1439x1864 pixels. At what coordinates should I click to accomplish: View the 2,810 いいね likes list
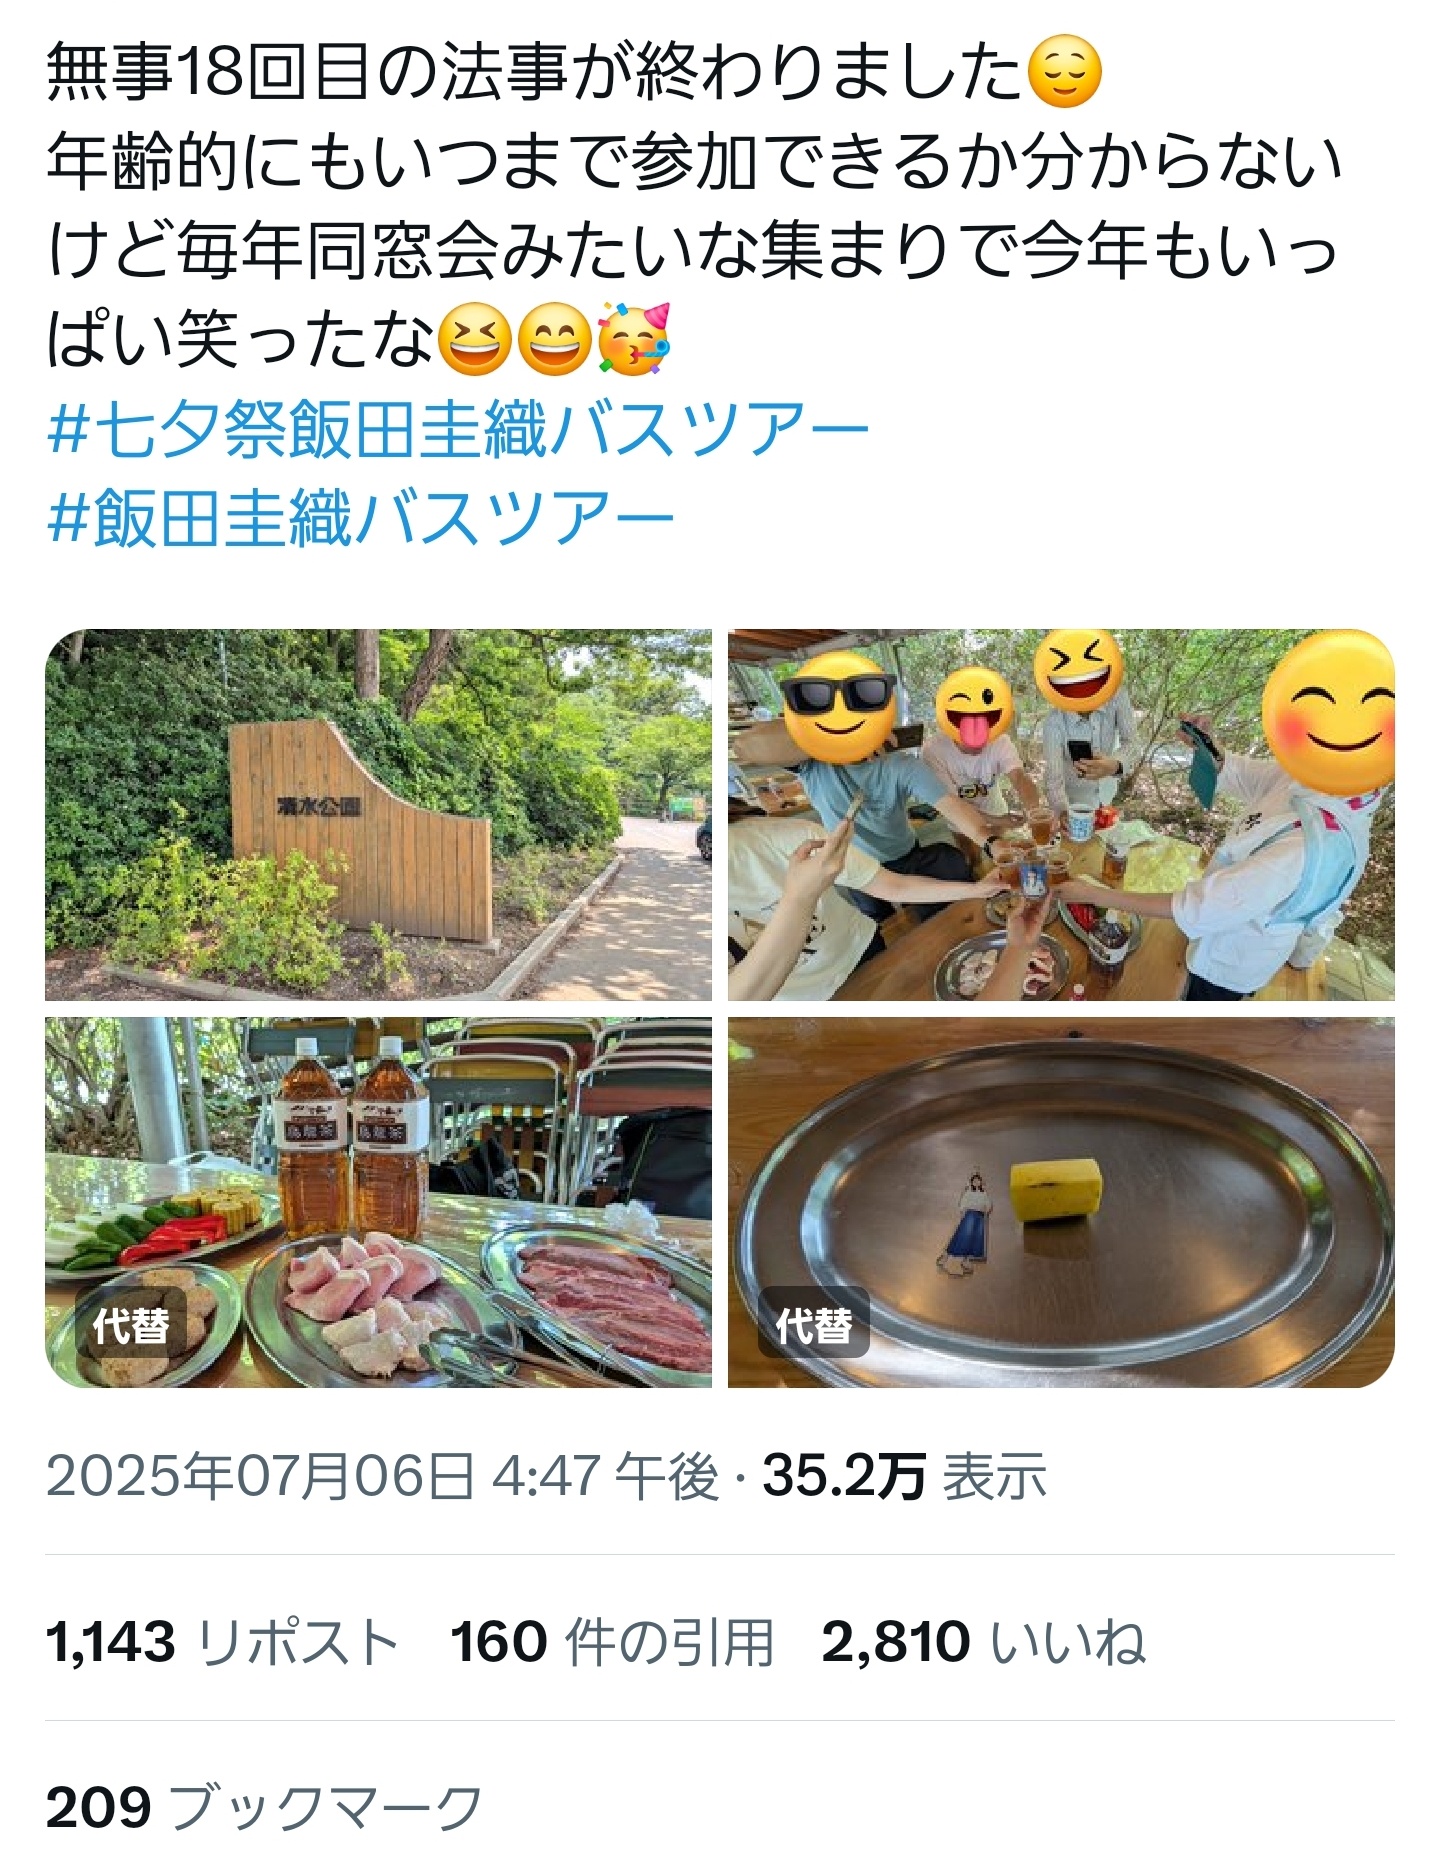[x=984, y=1642]
